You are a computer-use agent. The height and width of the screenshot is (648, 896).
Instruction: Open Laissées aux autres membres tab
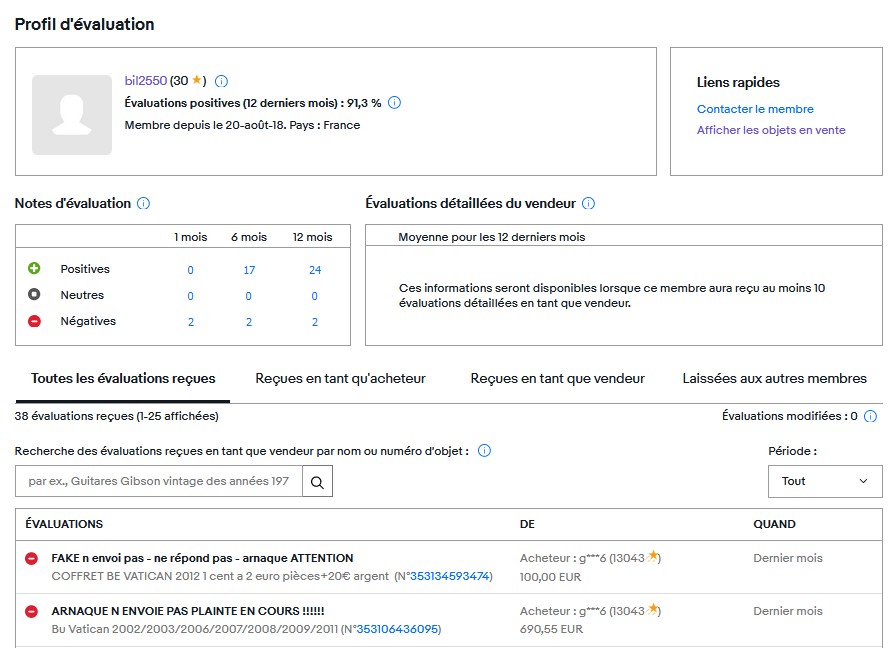pos(774,379)
